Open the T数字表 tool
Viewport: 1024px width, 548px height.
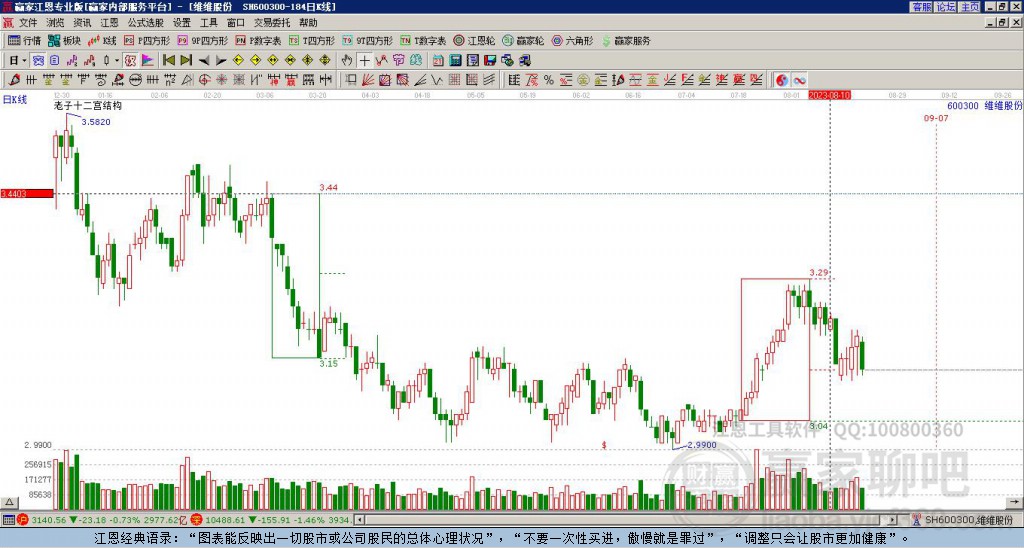pyautogui.click(x=423, y=40)
